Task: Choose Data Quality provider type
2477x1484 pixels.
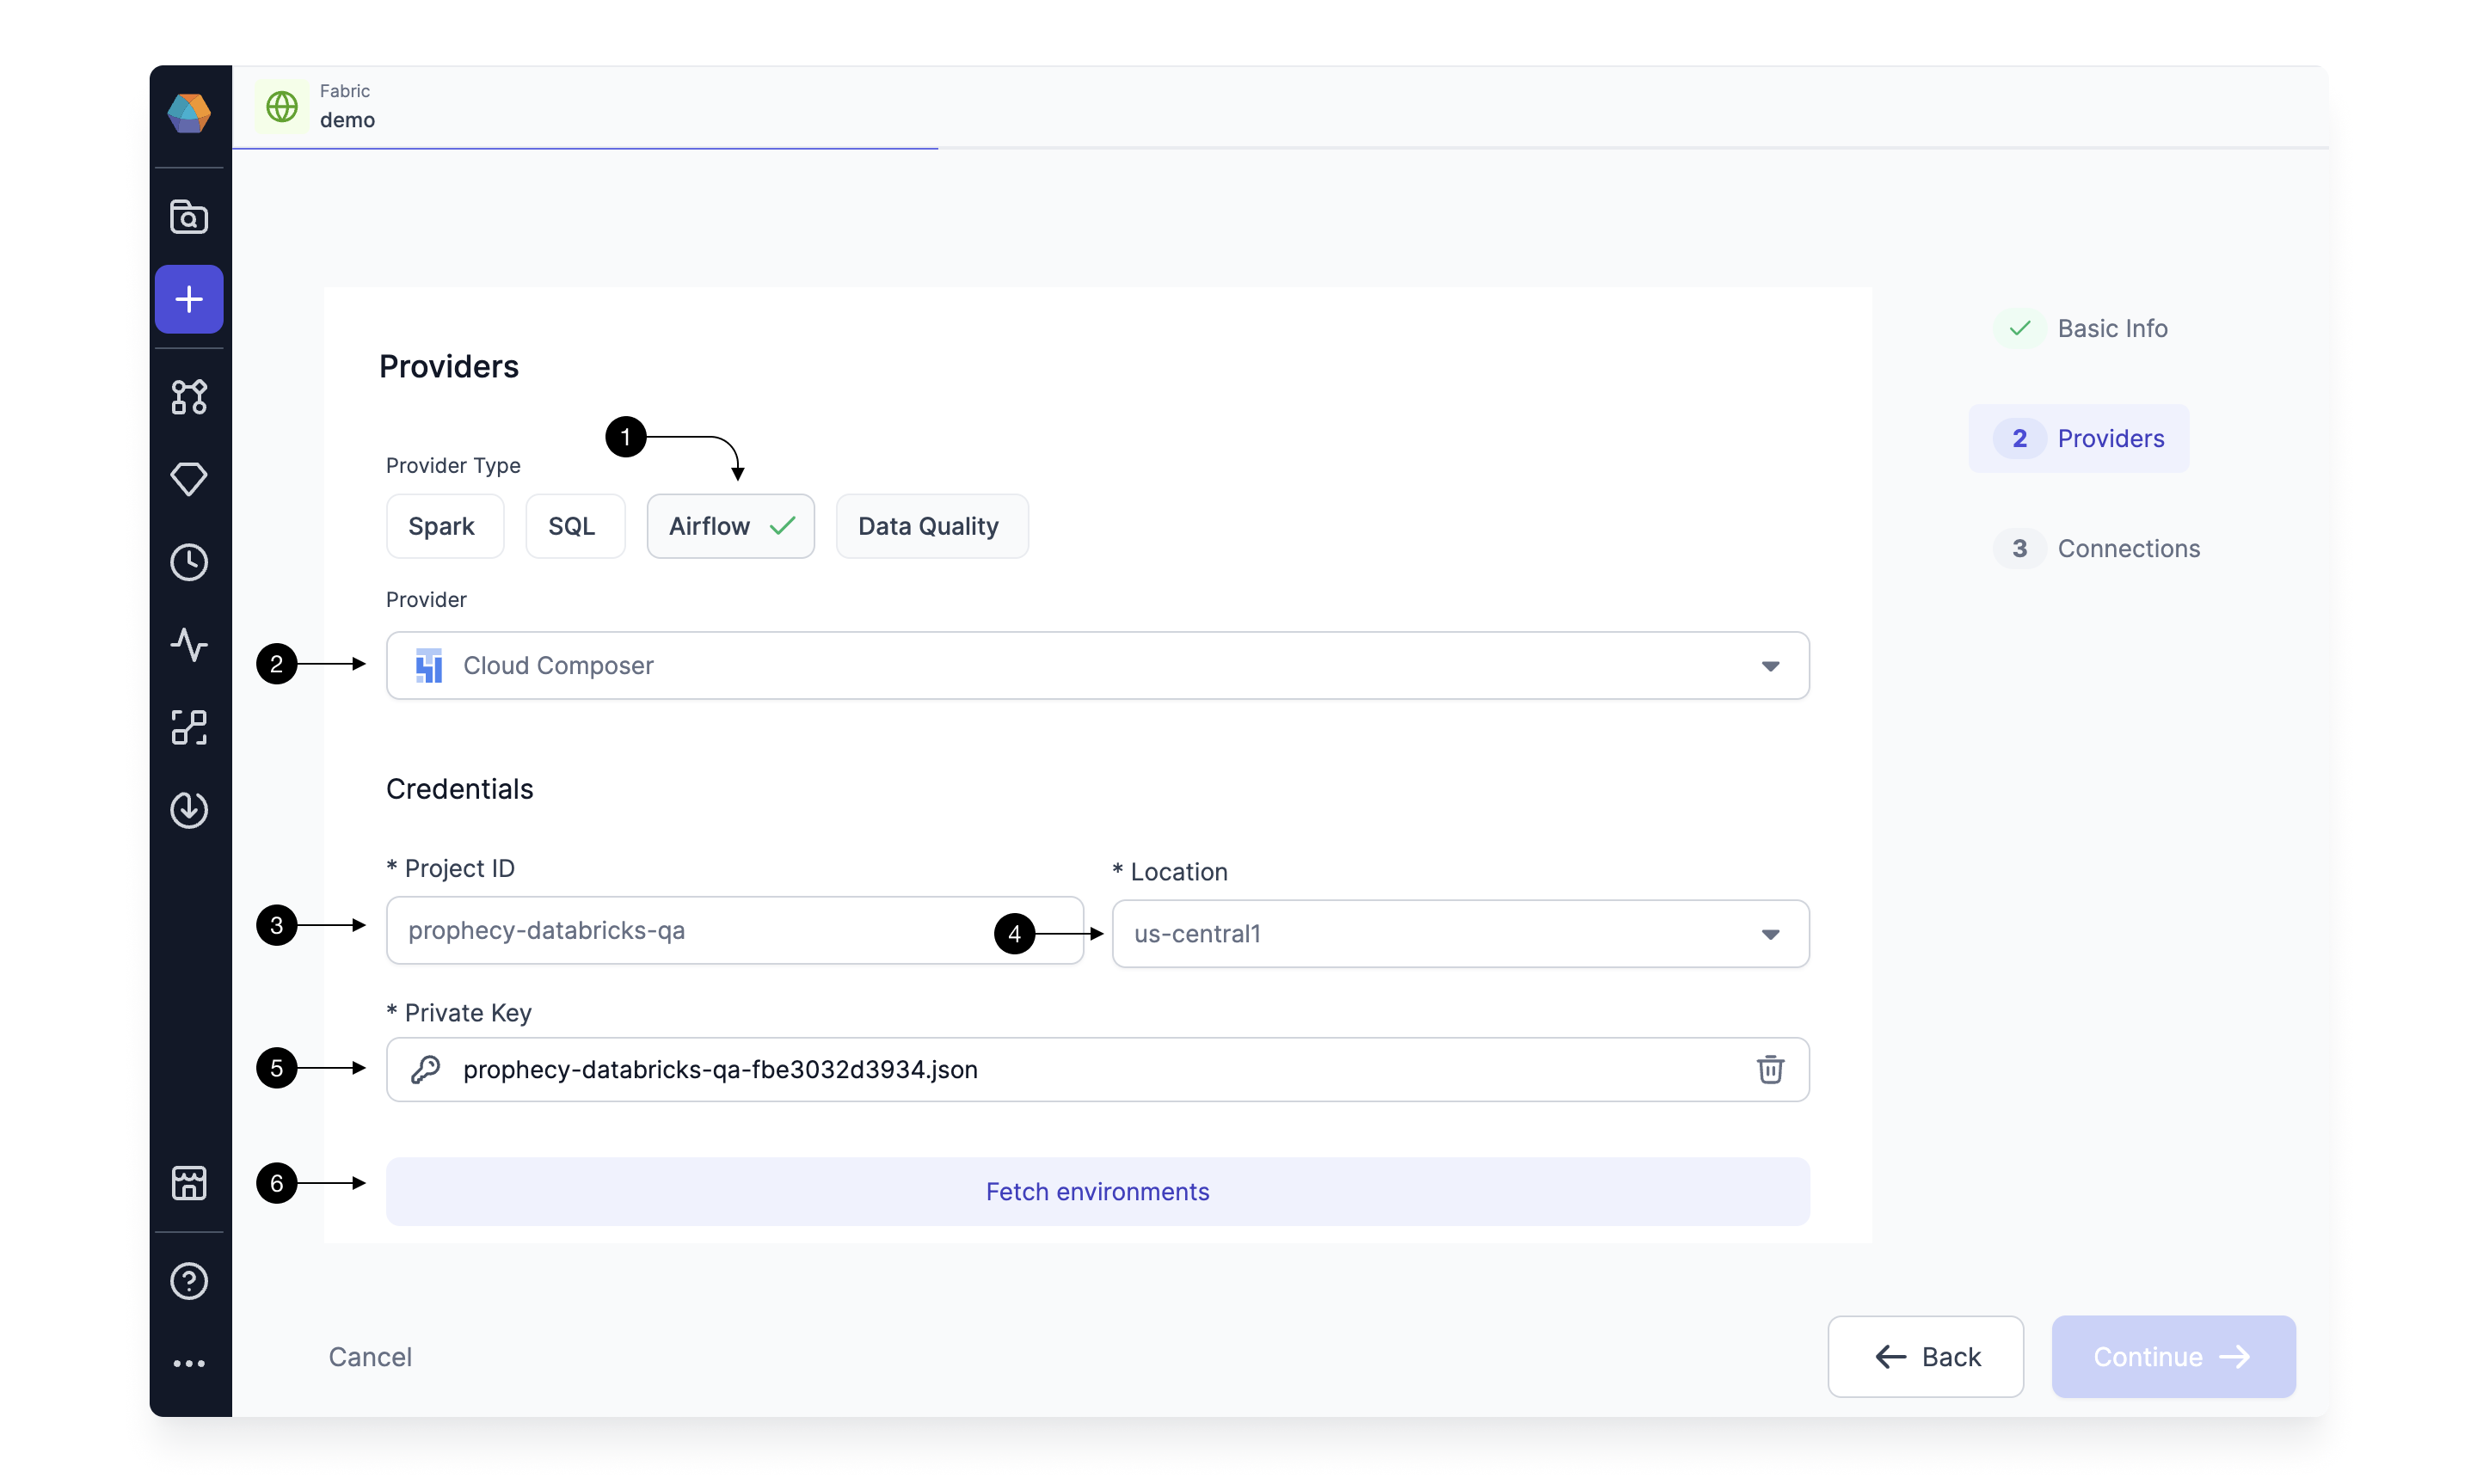Action: (931, 526)
